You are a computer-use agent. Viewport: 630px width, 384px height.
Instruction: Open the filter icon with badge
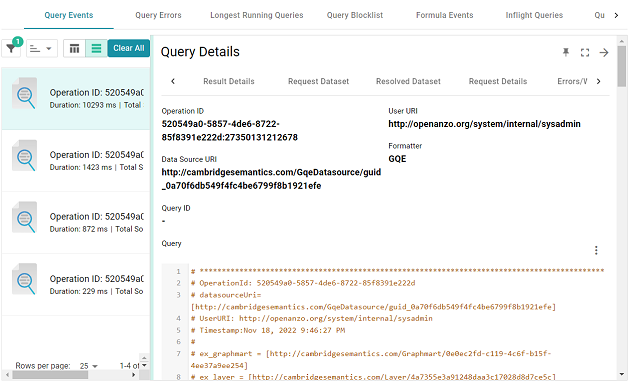click(x=11, y=48)
